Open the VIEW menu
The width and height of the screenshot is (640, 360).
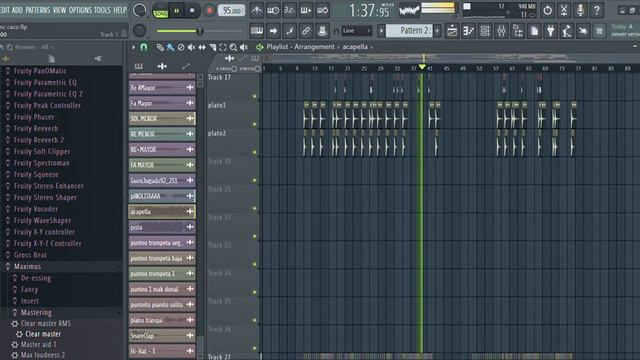tap(59, 10)
